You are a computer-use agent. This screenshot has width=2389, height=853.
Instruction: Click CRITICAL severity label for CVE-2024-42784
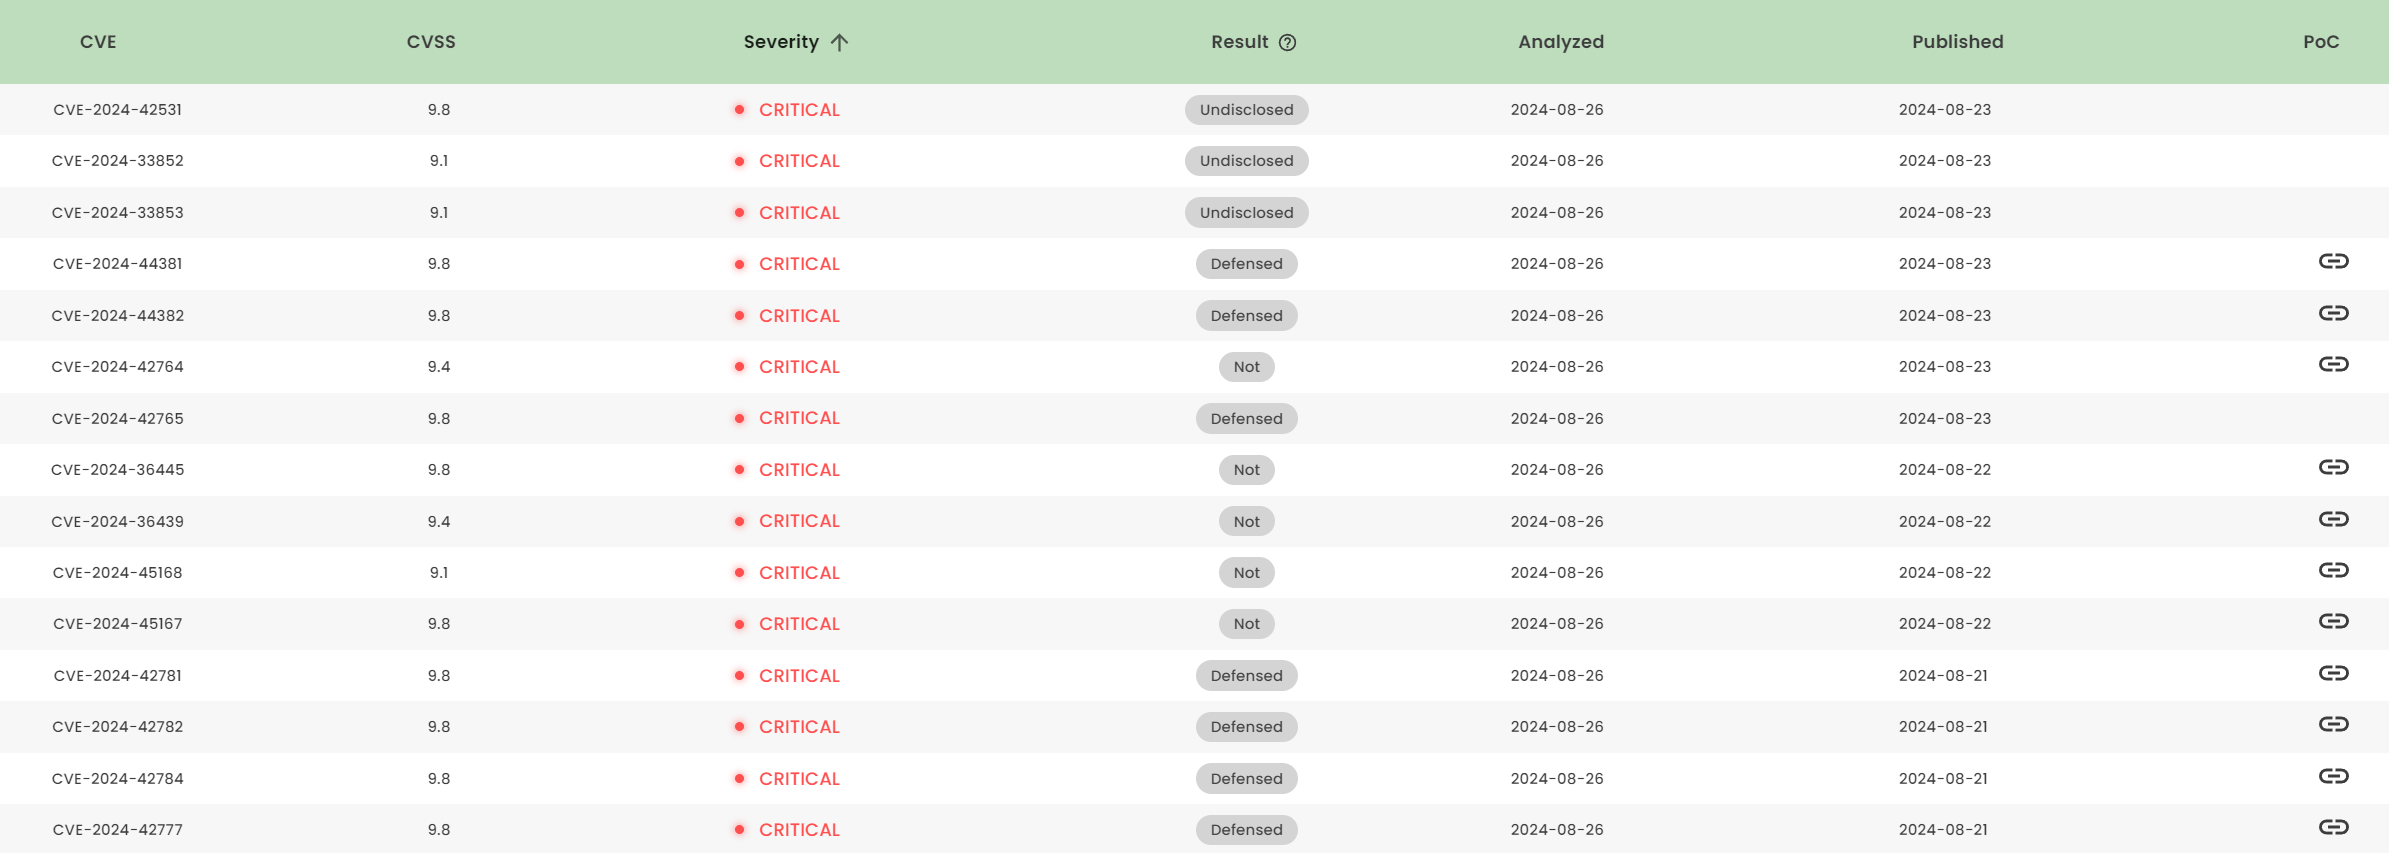[x=799, y=779]
